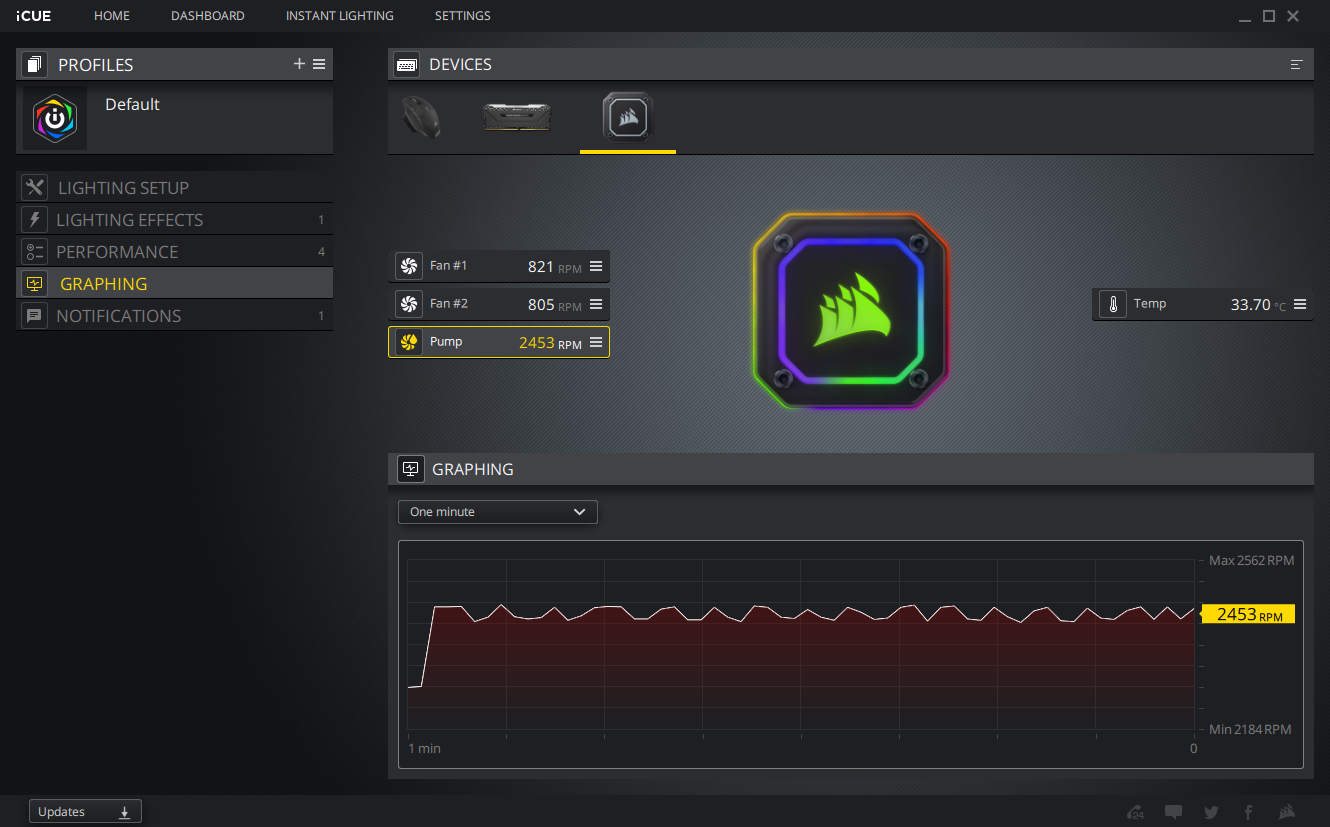The image size is (1330, 827).
Task: Open the DASHBOARD tab
Action: pos(208,16)
